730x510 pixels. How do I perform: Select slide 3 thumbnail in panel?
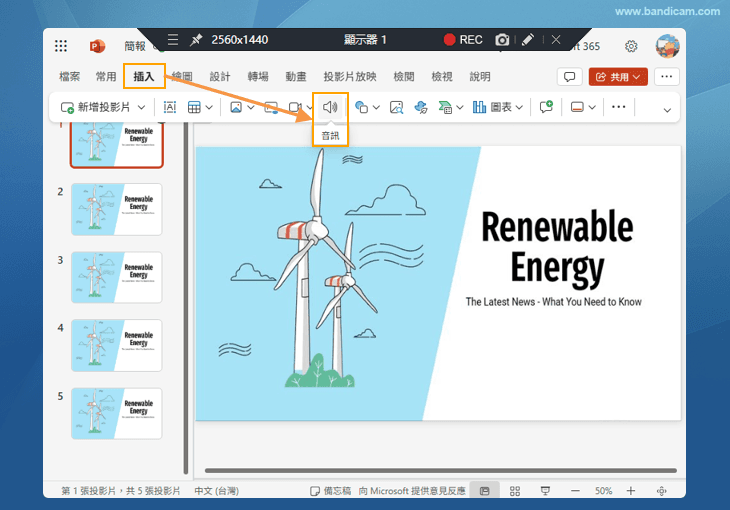pyautogui.click(x=116, y=277)
